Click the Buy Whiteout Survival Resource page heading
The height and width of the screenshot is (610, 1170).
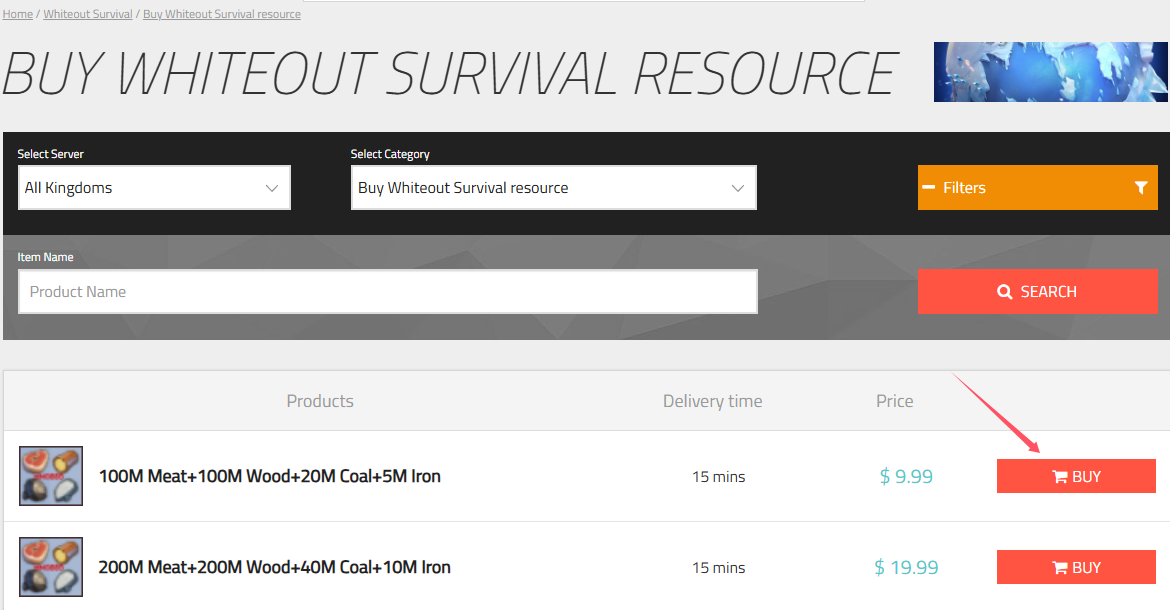(x=449, y=74)
